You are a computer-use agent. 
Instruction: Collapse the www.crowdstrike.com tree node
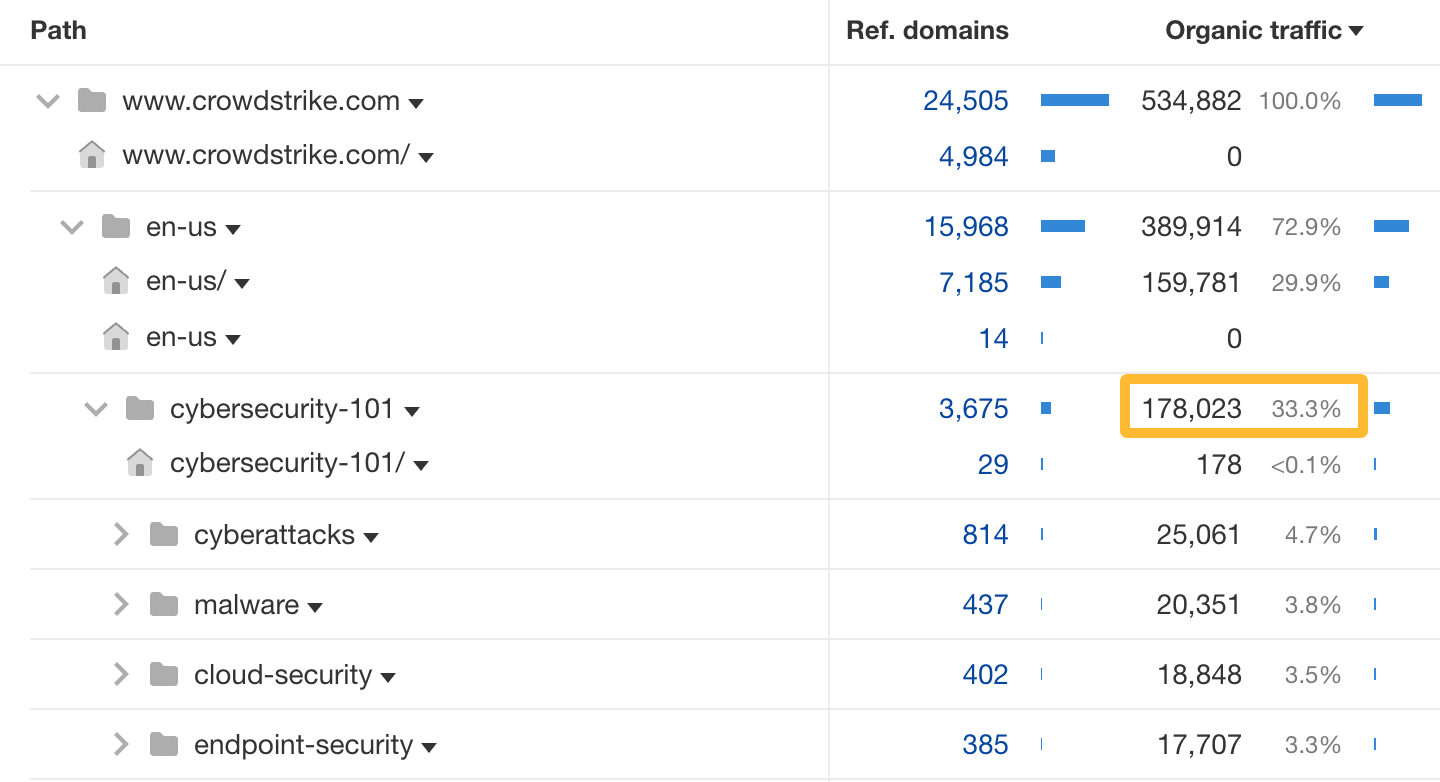[47, 100]
